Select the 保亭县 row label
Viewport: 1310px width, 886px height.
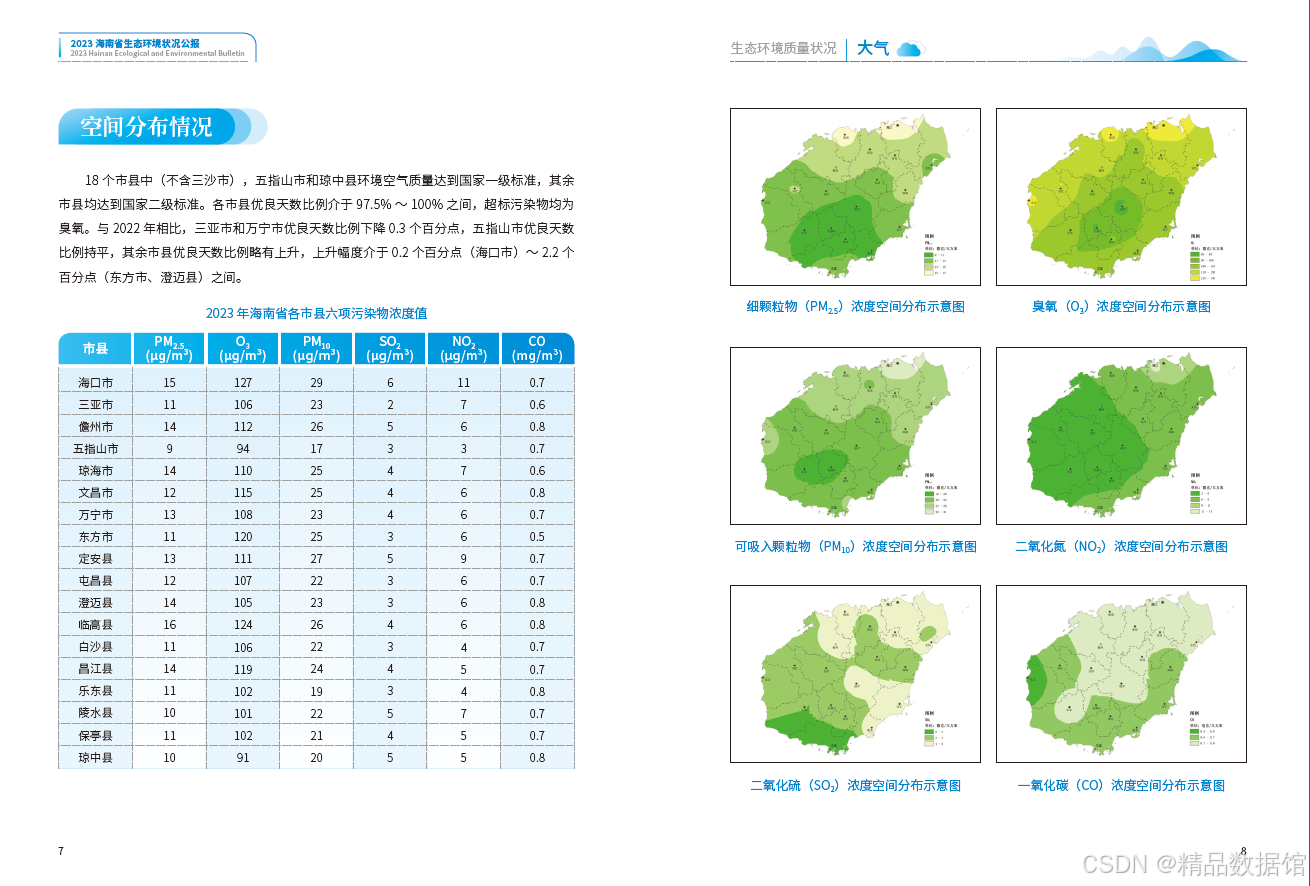[96, 736]
